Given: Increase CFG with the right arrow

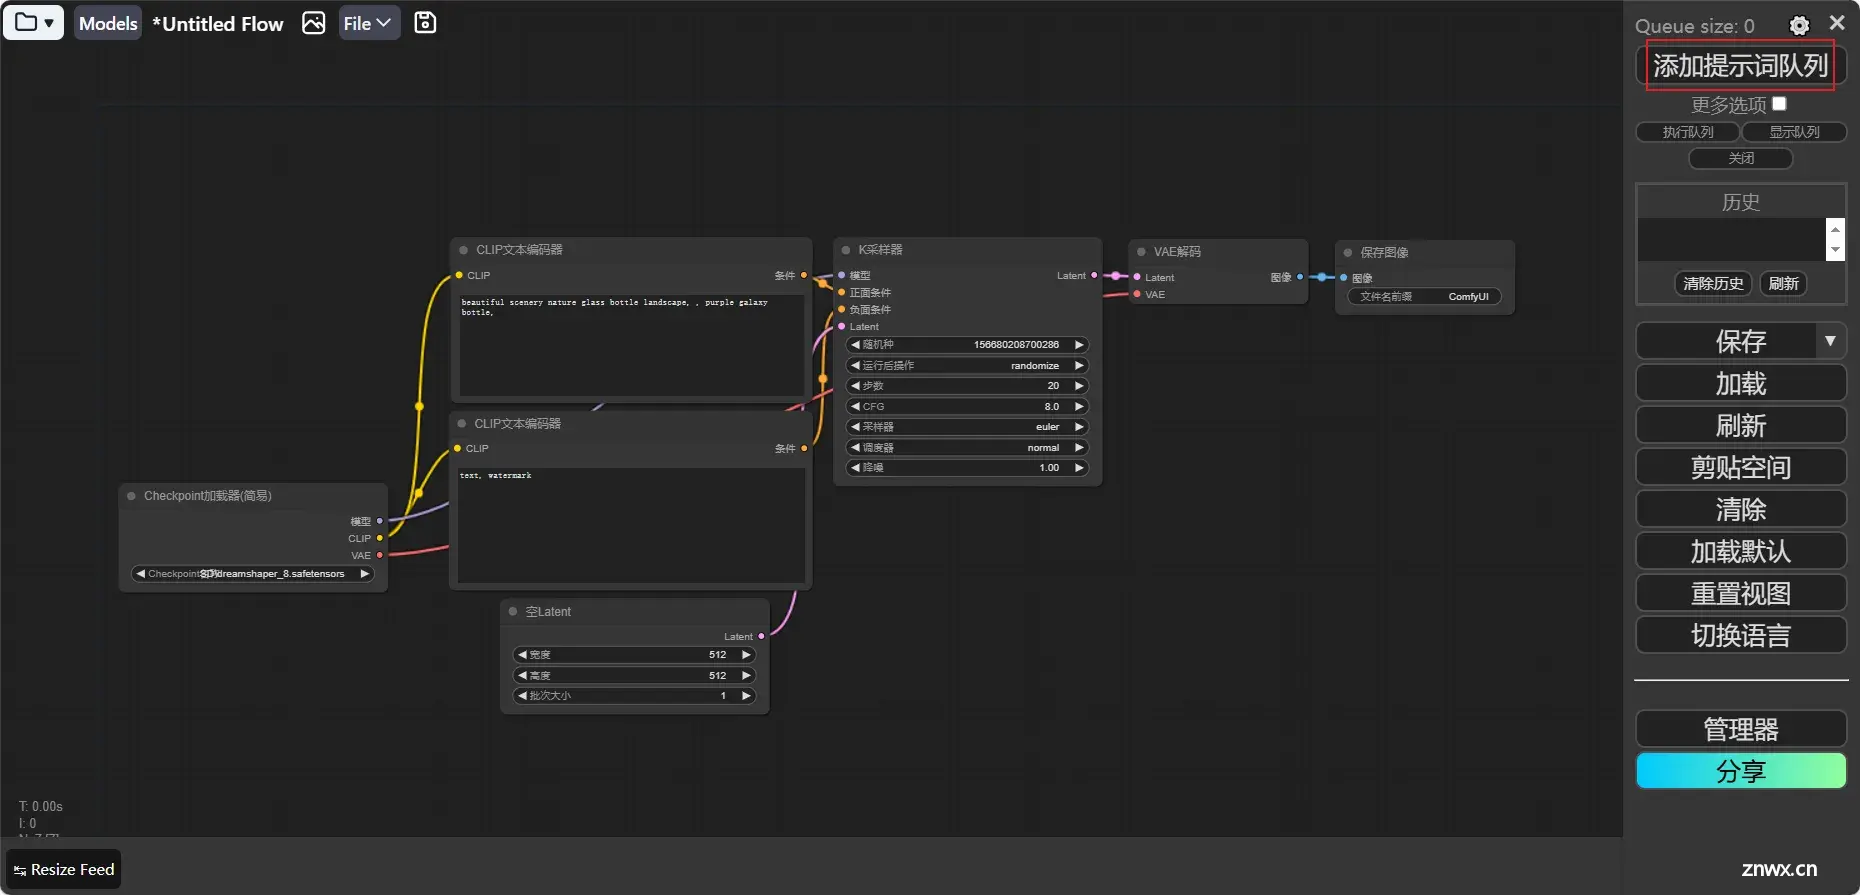Looking at the screenshot, I should coord(1079,407).
